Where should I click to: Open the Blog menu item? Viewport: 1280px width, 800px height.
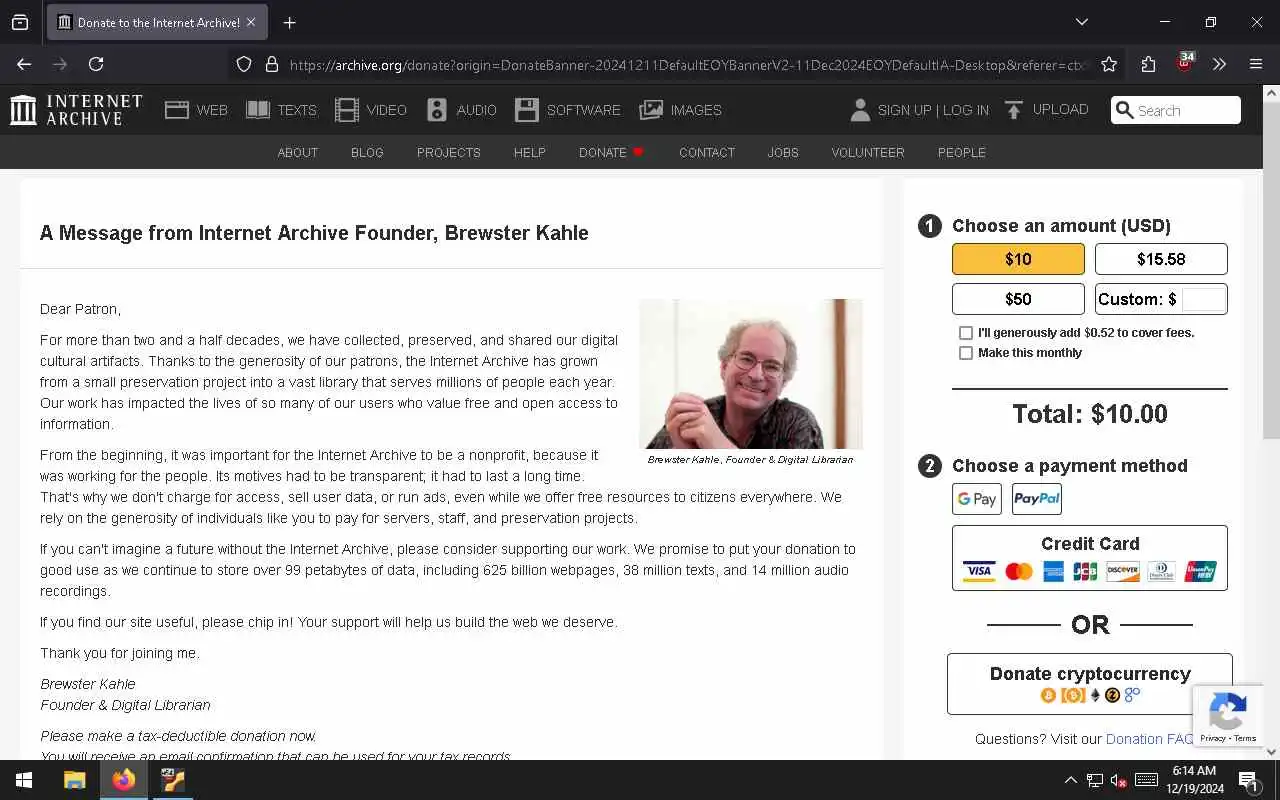point(367,153)
